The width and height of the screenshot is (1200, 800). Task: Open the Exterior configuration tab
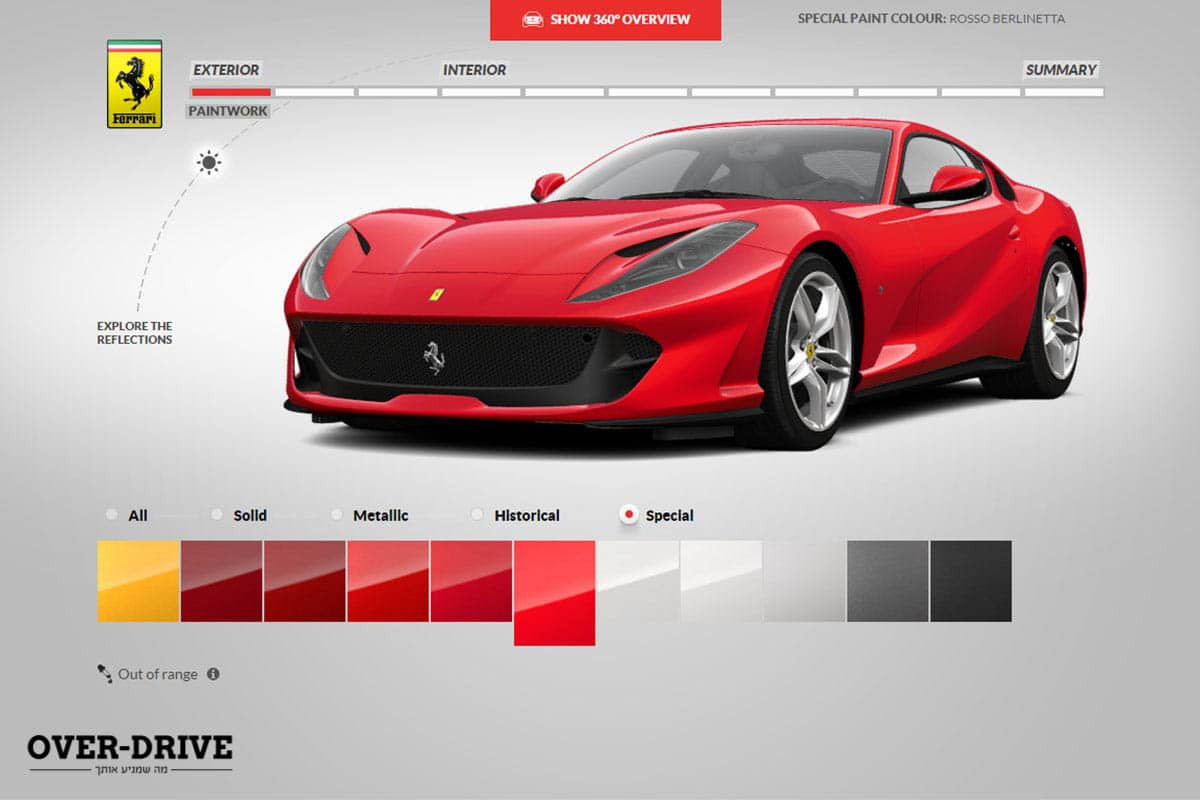pos(226,70)
